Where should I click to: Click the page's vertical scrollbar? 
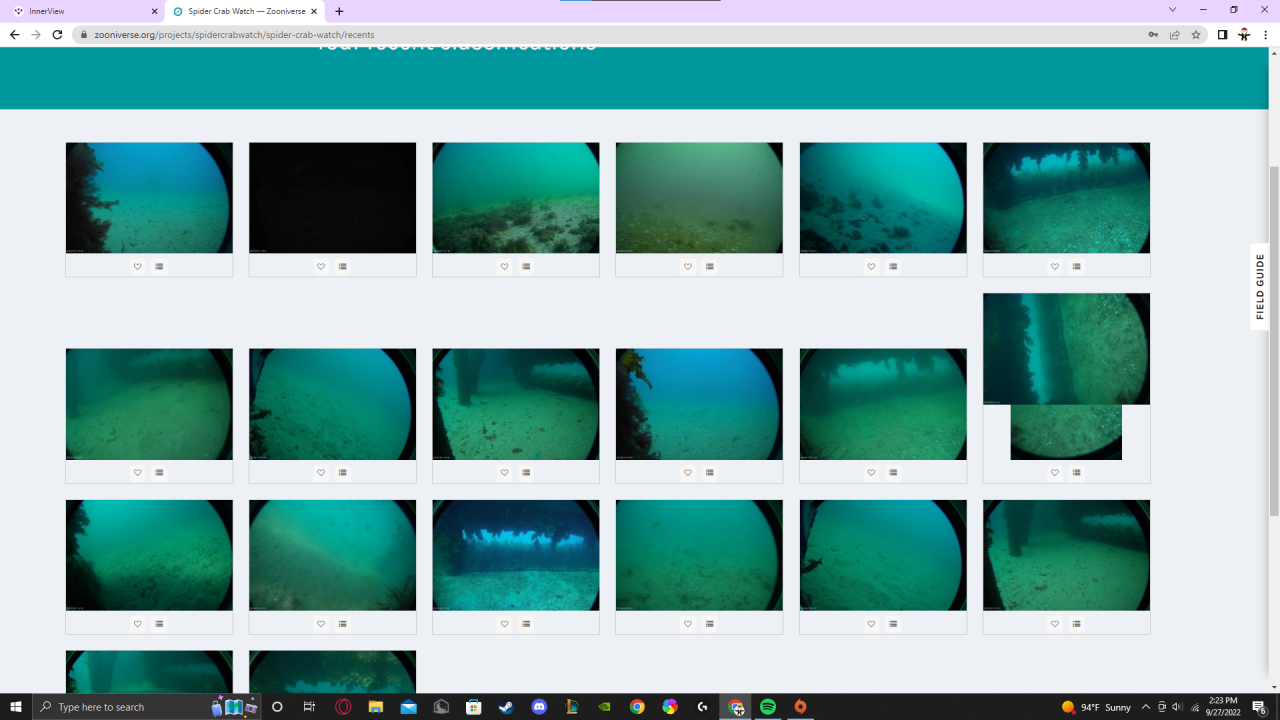(1273, 340)
